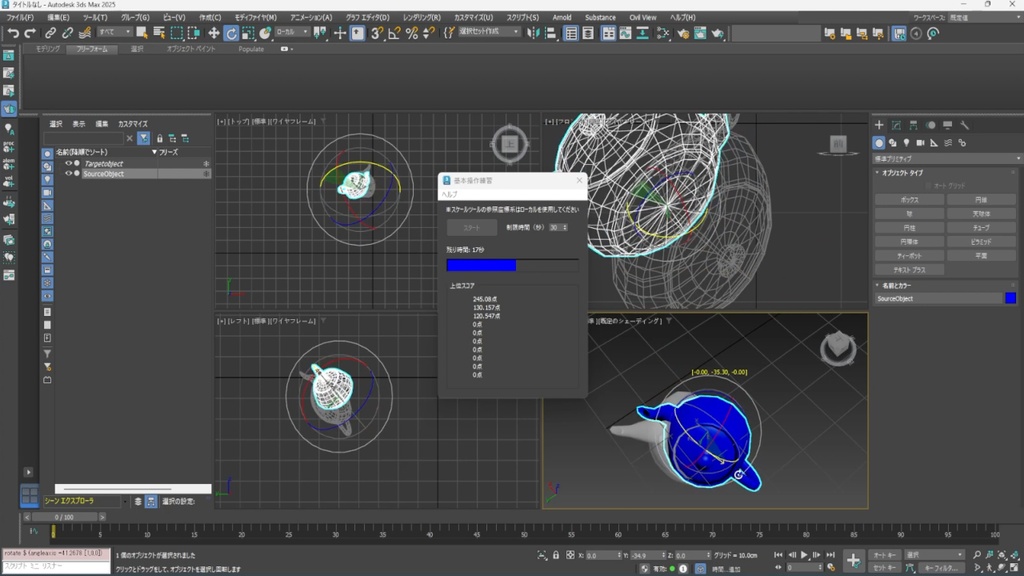Click the SourceObject object color swatch
Screen dimensions: 1024x576
pos(1010,296)
